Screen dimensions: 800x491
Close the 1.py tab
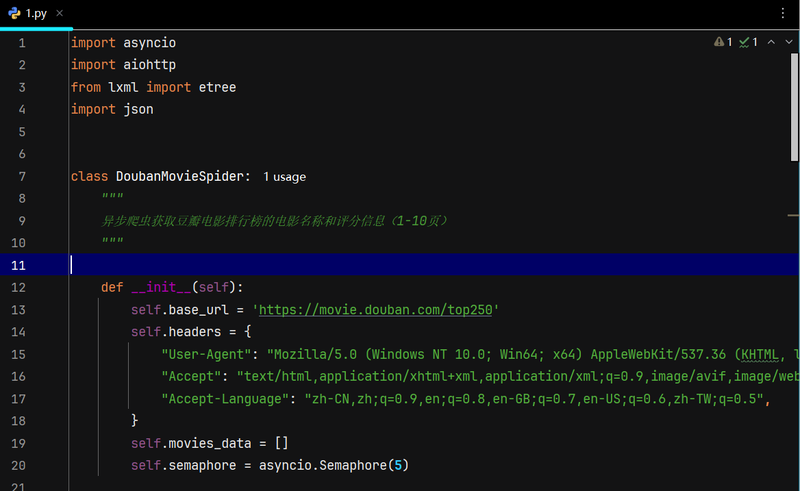click(x=60, y=13)
